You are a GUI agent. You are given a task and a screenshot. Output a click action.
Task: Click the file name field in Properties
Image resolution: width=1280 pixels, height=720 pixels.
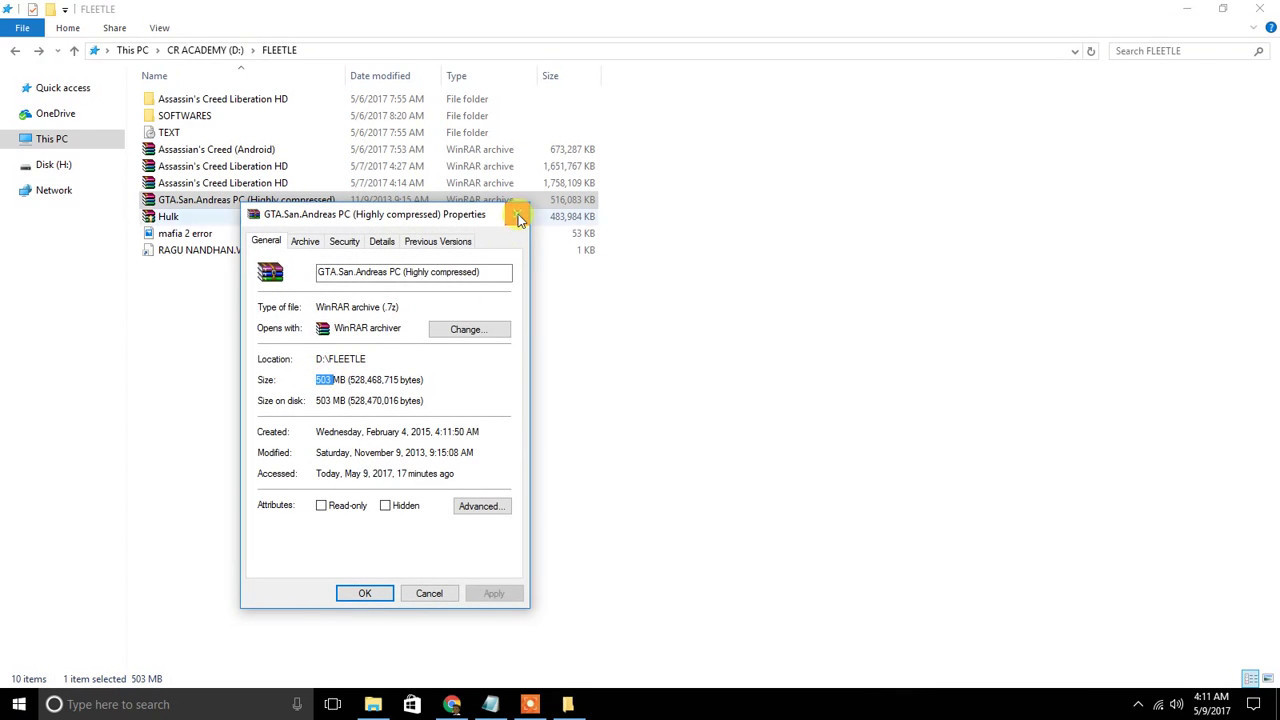(x=414, y=272)
